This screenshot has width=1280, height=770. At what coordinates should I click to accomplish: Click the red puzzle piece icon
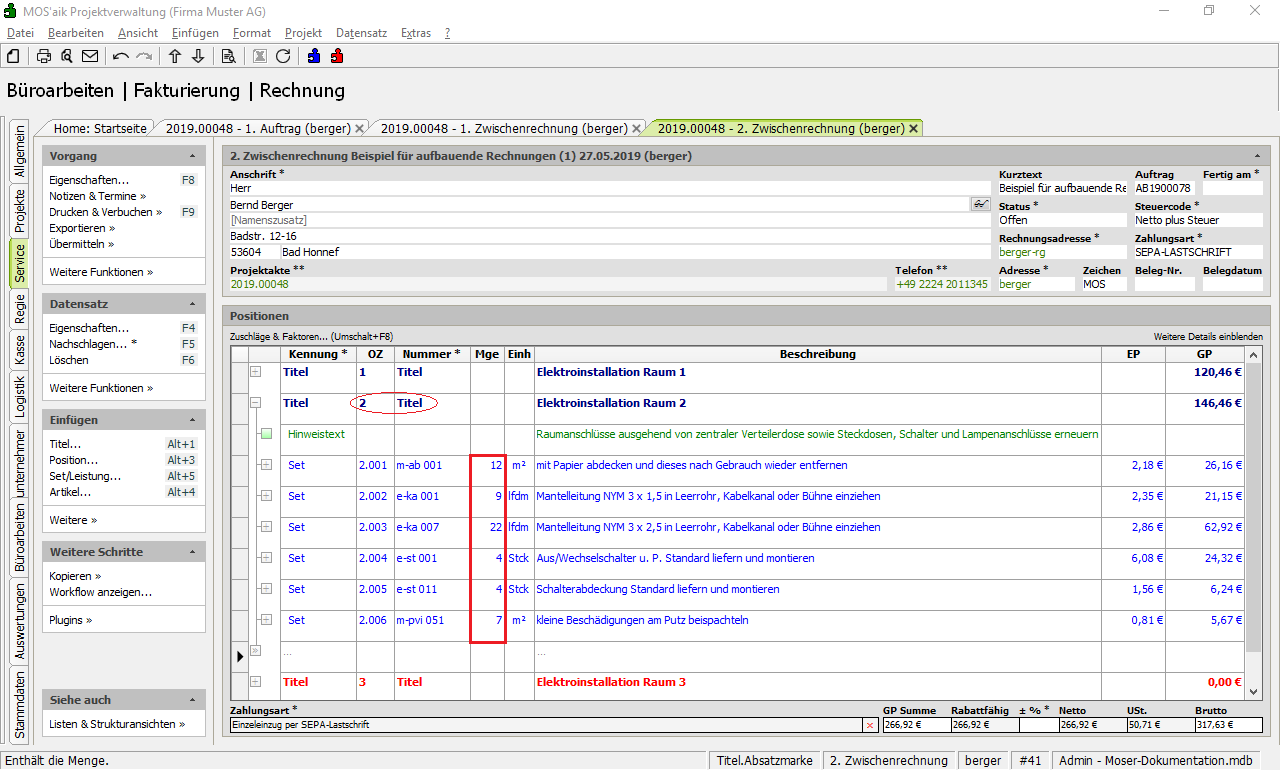(337, 56)
